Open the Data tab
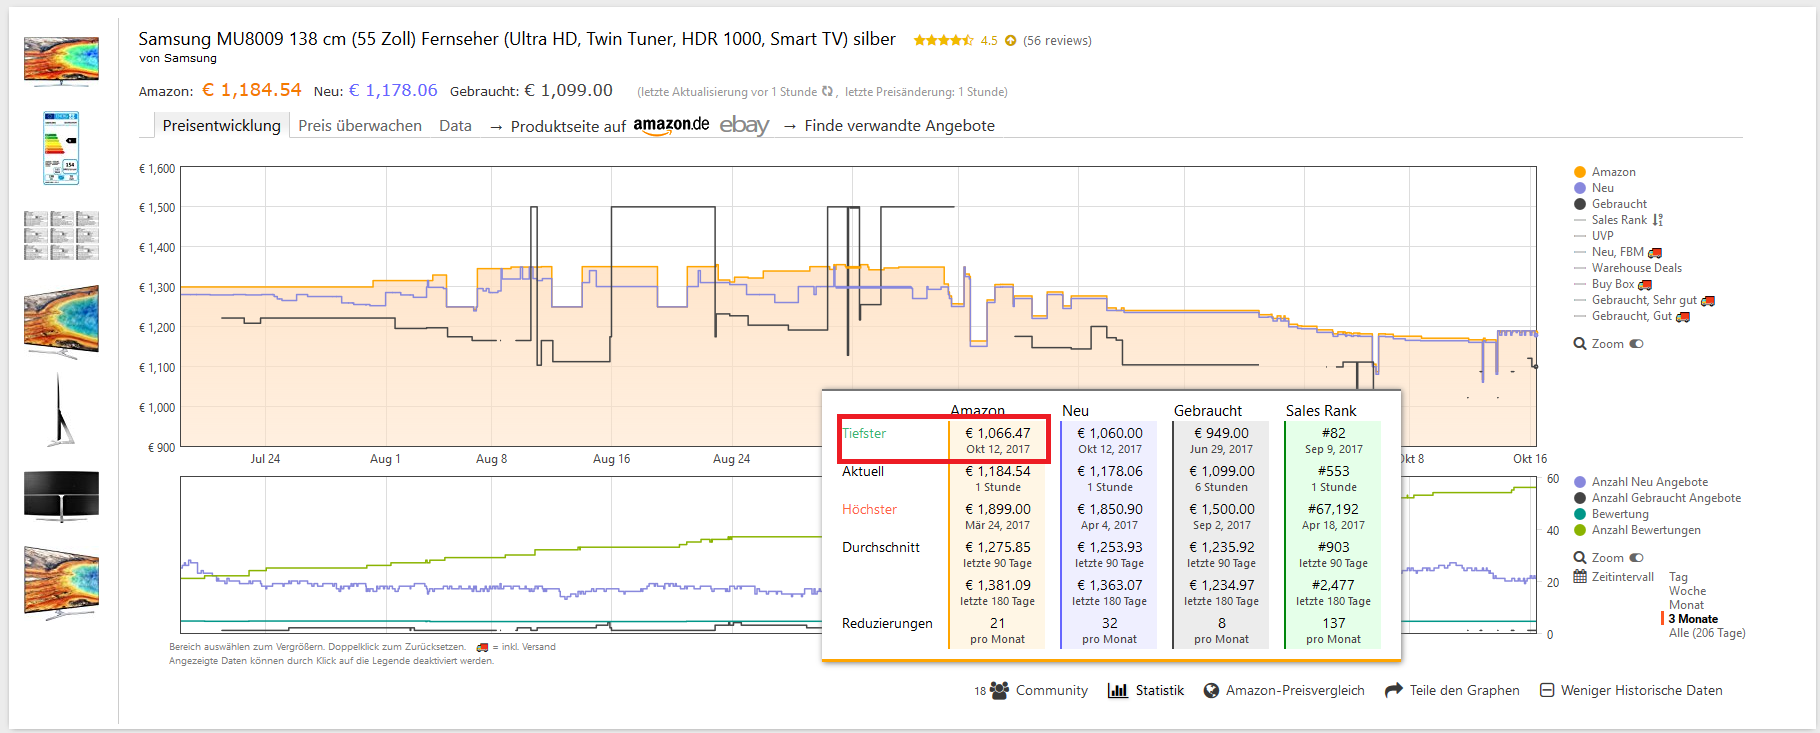 click(455, 125)
